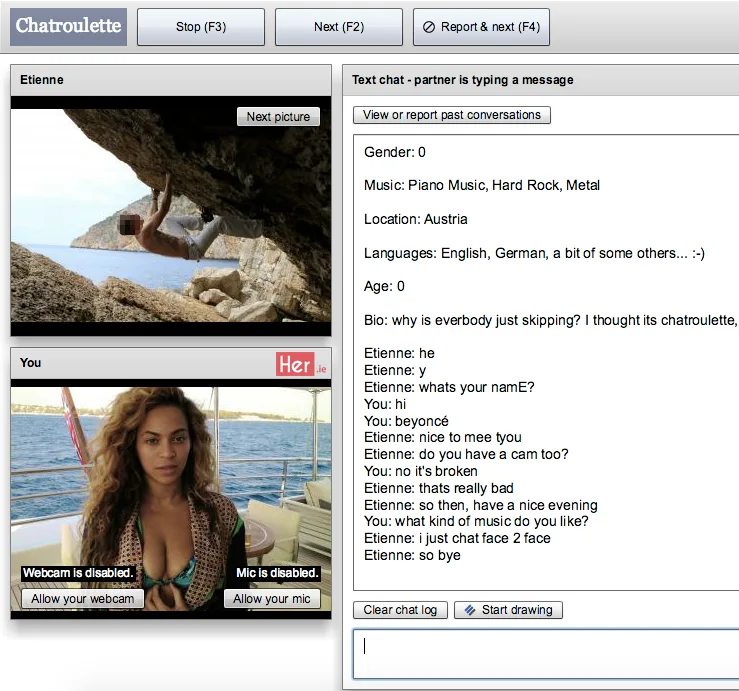Click the 'Gender: 0' line
Screen dimensions: 739x691
[394, 152]
